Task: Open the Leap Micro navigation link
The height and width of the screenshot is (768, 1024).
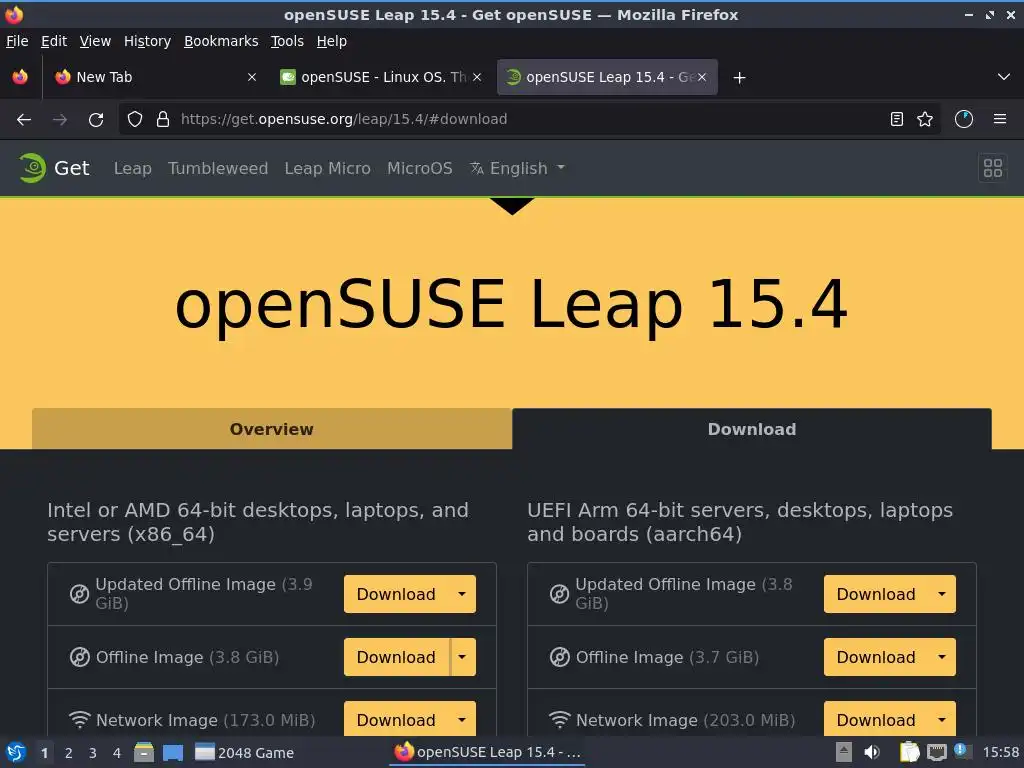Action: (x=328, y=168)
